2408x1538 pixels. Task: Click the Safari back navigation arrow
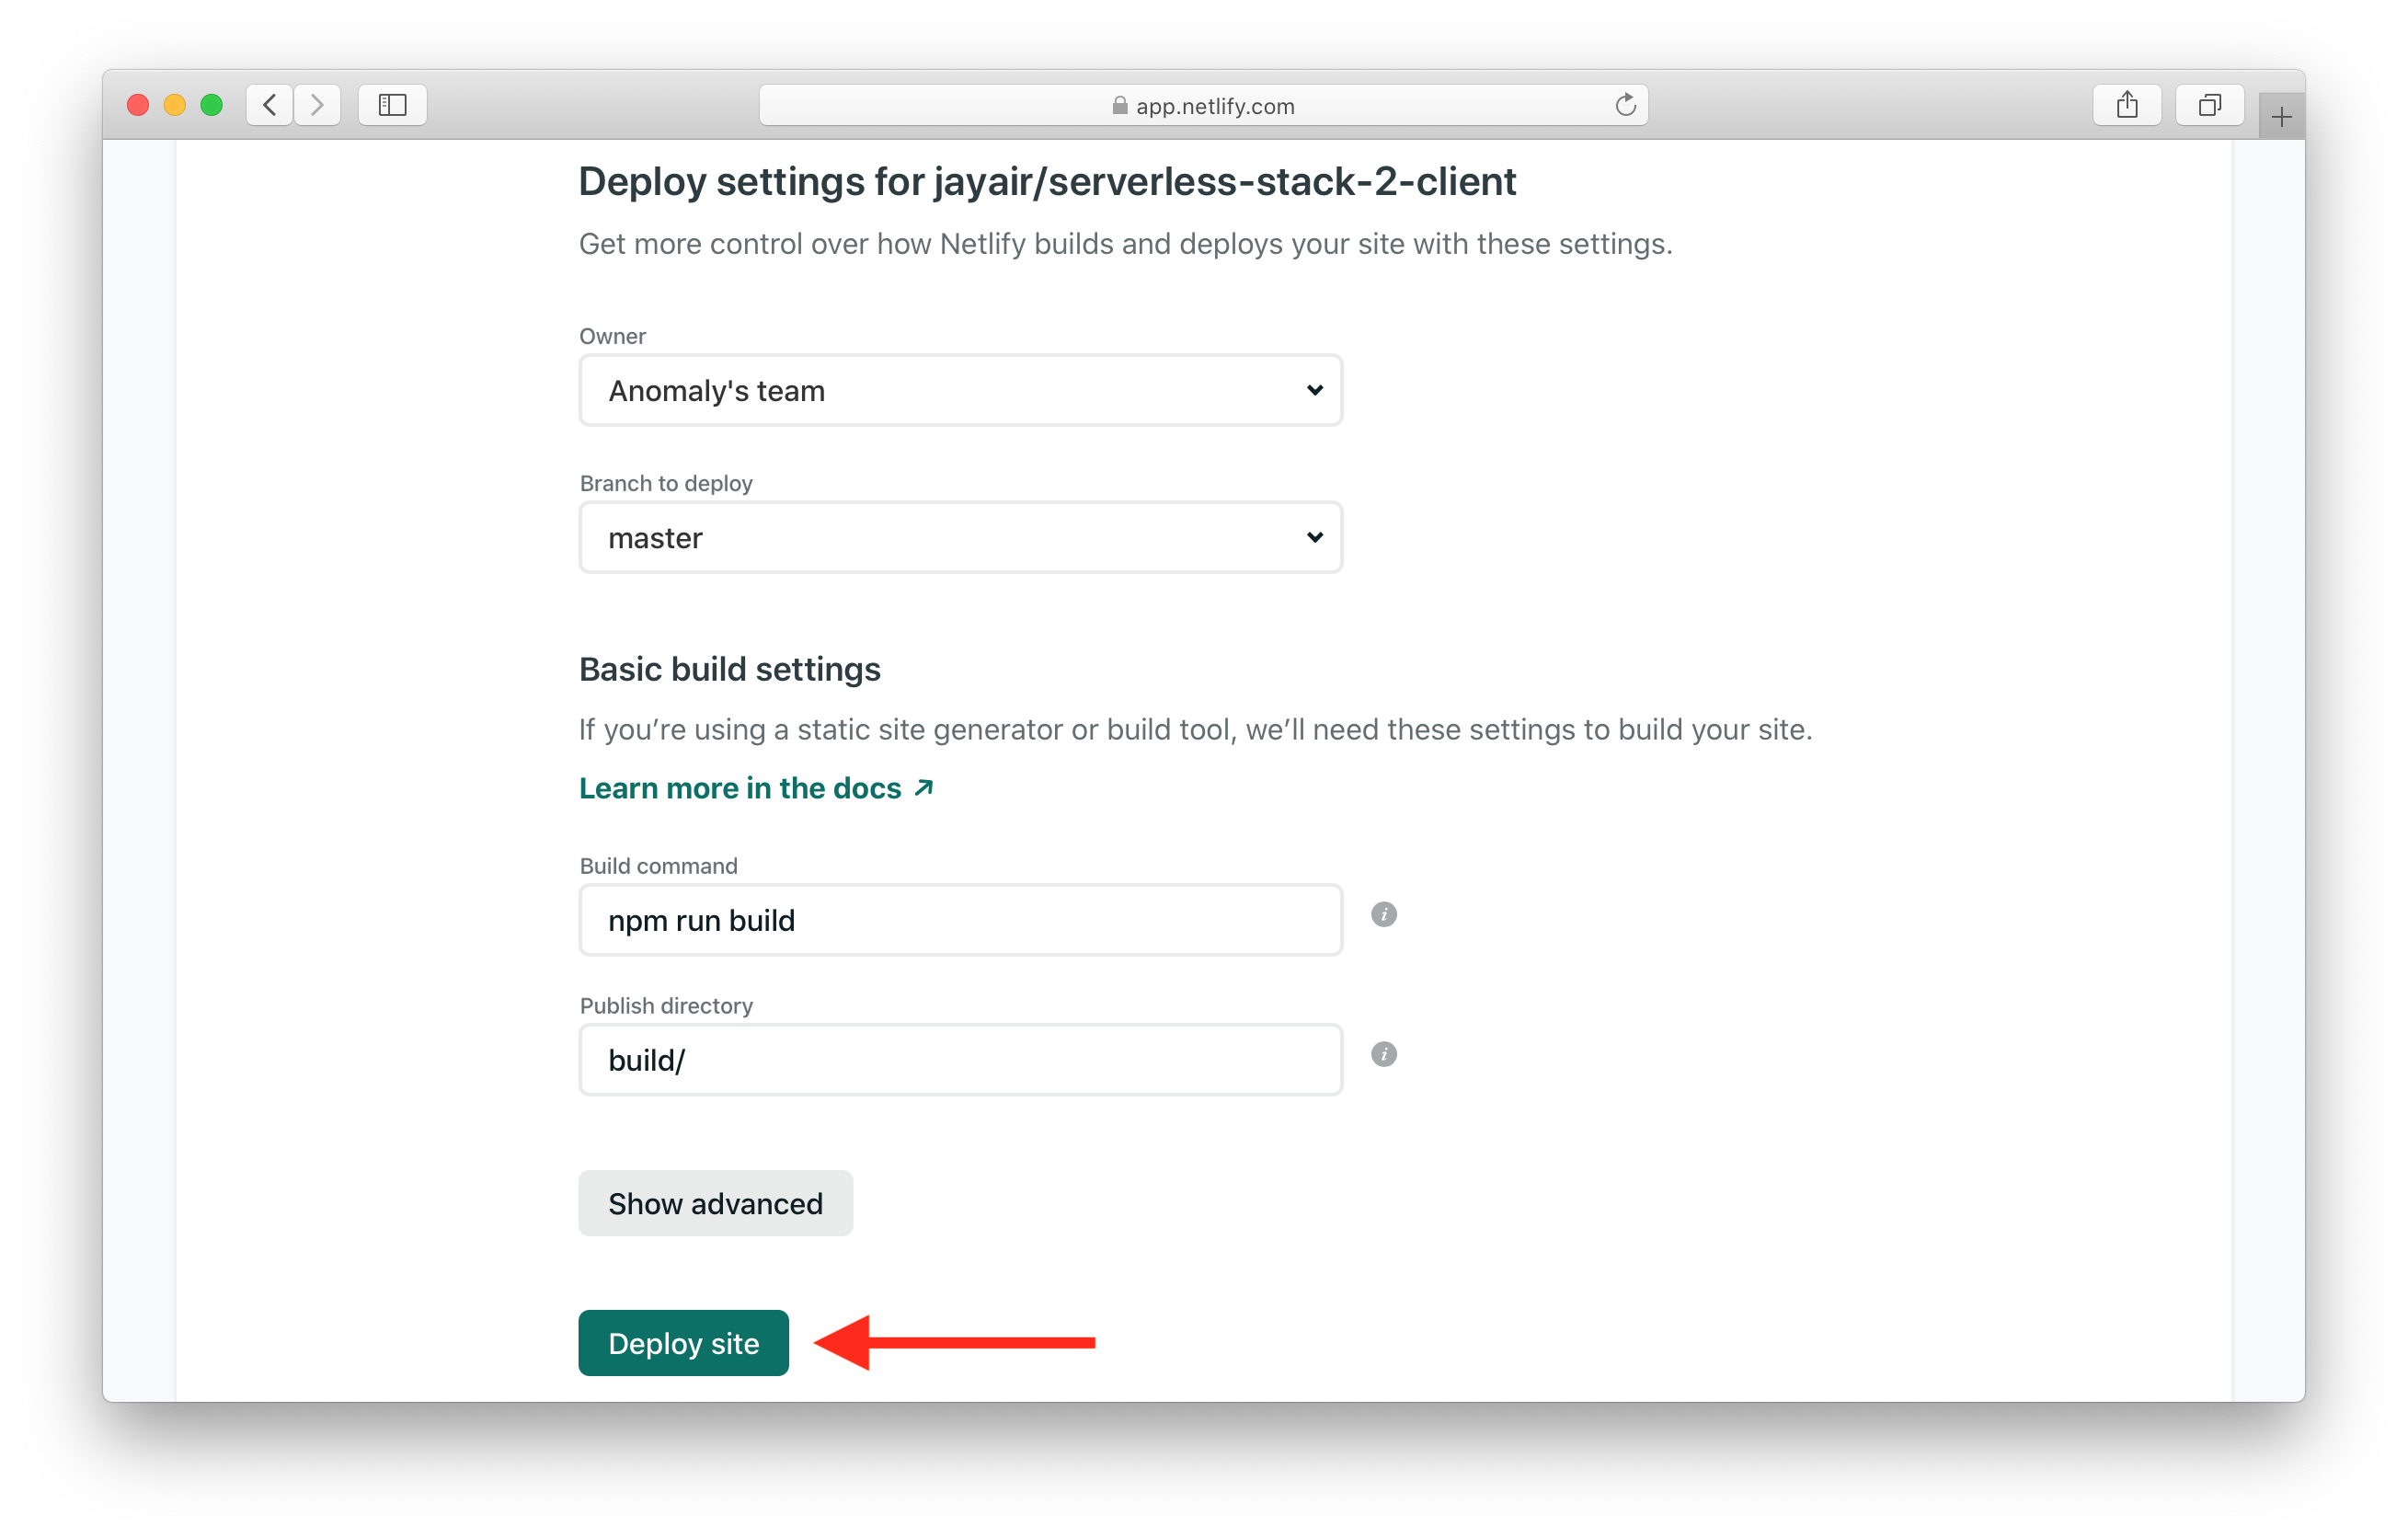[269, 105]
